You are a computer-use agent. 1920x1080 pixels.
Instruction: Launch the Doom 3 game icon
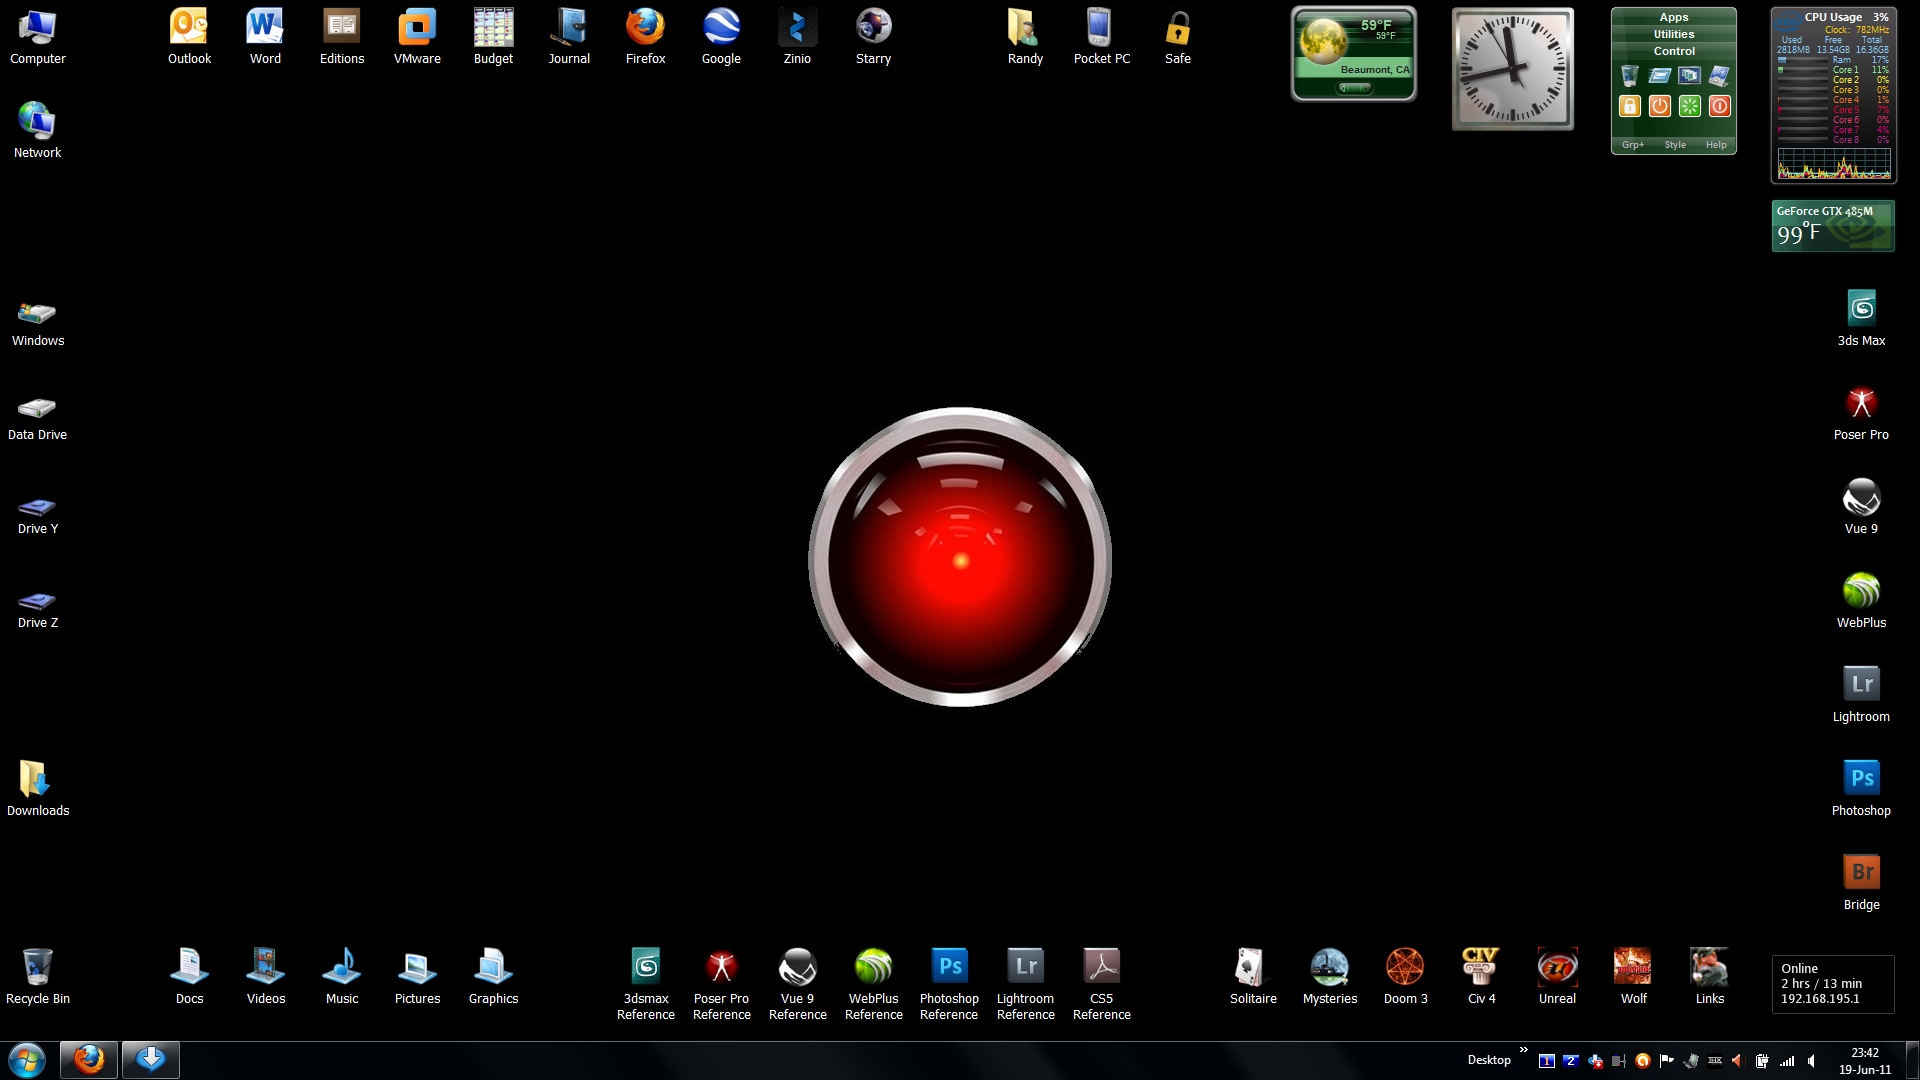pos(1405,977)
